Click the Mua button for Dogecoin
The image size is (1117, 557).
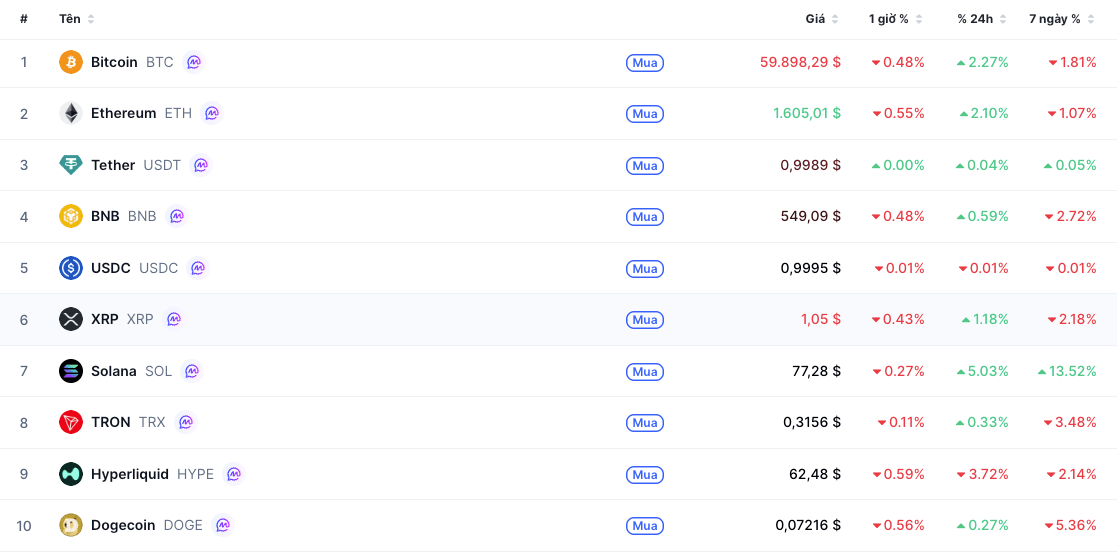[645, 526]
